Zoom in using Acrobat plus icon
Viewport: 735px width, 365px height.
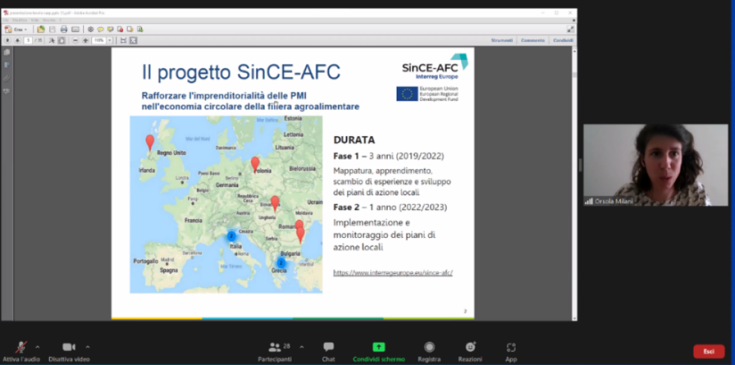(85, 40)
